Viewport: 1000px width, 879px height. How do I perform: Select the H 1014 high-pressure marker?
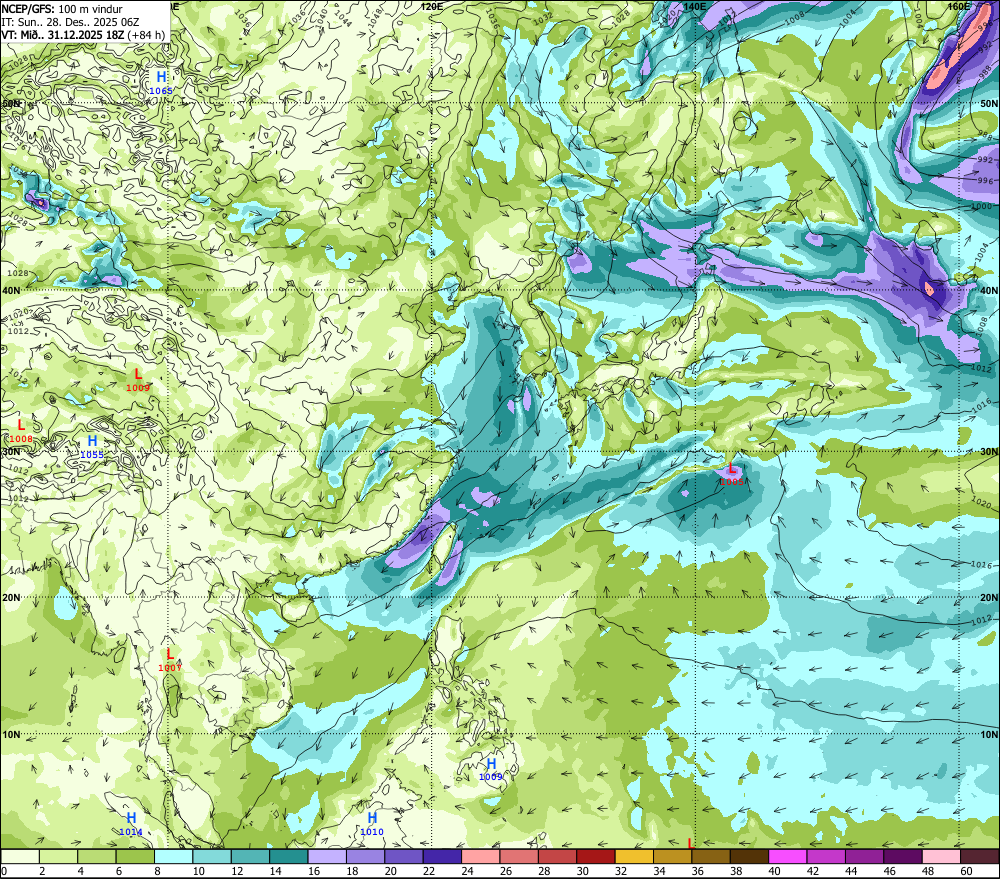[131, 824]
